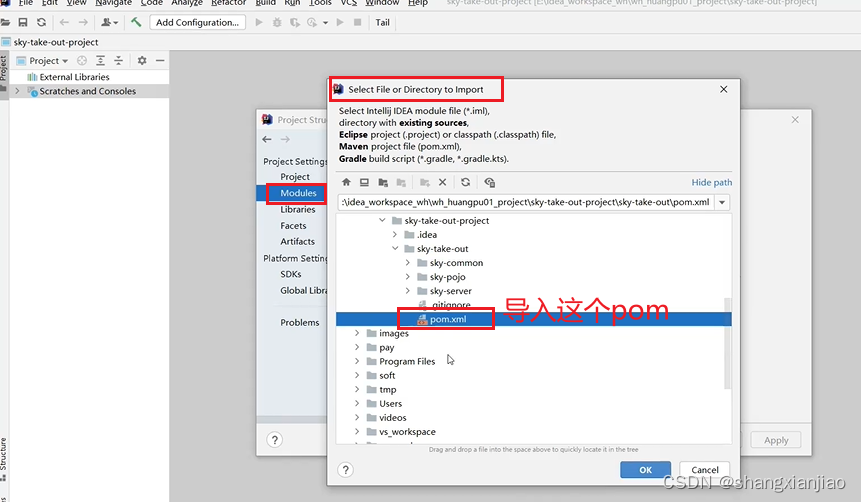Select SDKs in Project Structure
This screenshot has height=502, width=861.
[290, 274]
